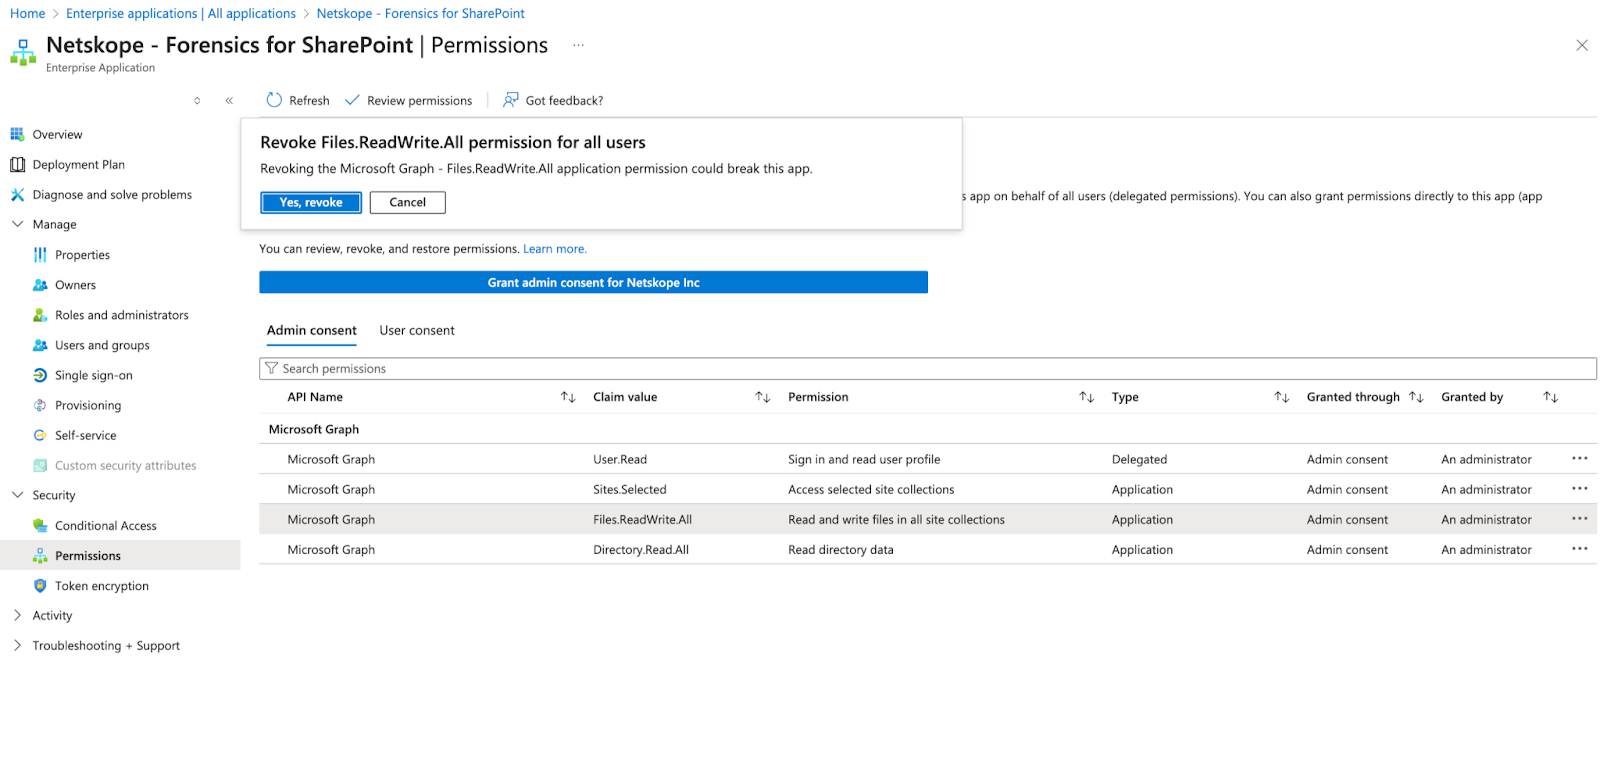Click the Review permissions checkmark icon
This screenshot has width=1600, height=772.
pyautogui.click(x=352, y=100)
